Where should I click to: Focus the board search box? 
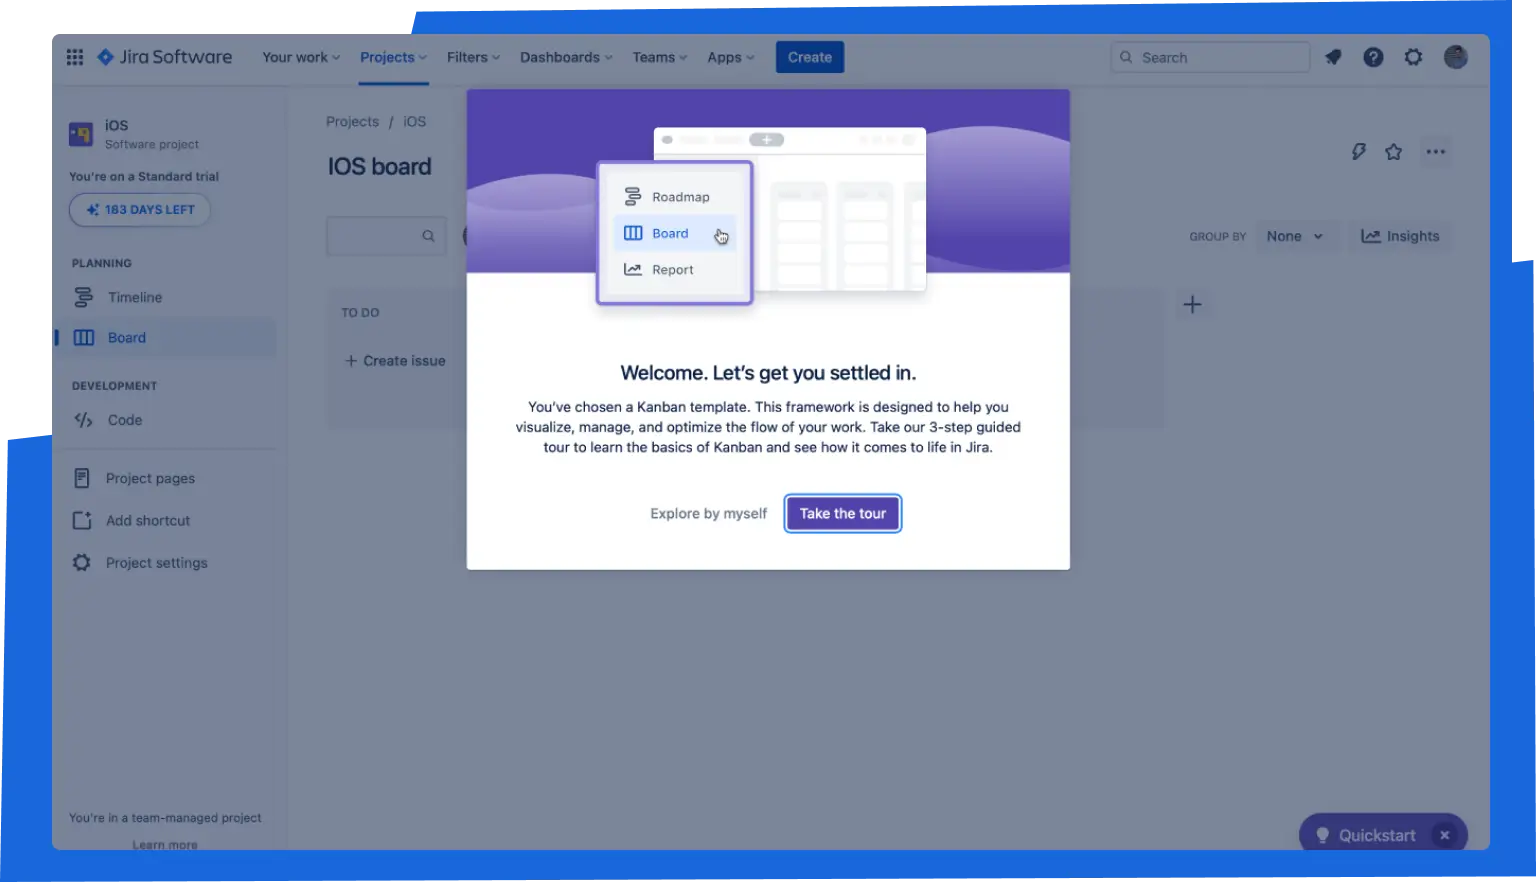click(x=386, y=236)
